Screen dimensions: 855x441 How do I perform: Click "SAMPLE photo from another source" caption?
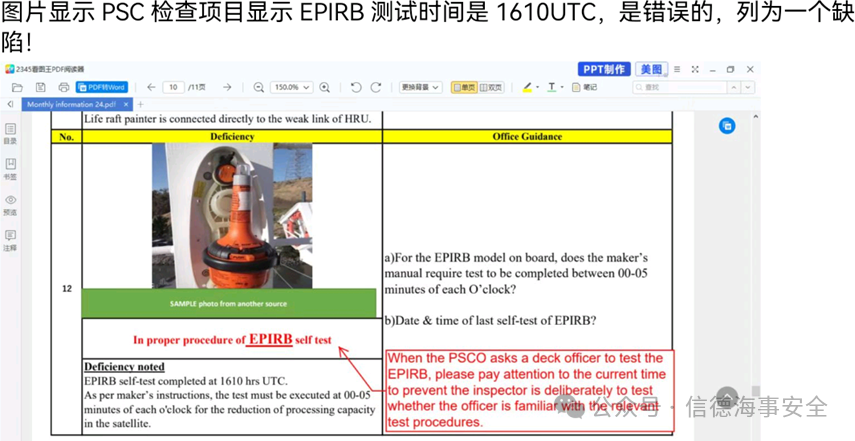(228, 304)
